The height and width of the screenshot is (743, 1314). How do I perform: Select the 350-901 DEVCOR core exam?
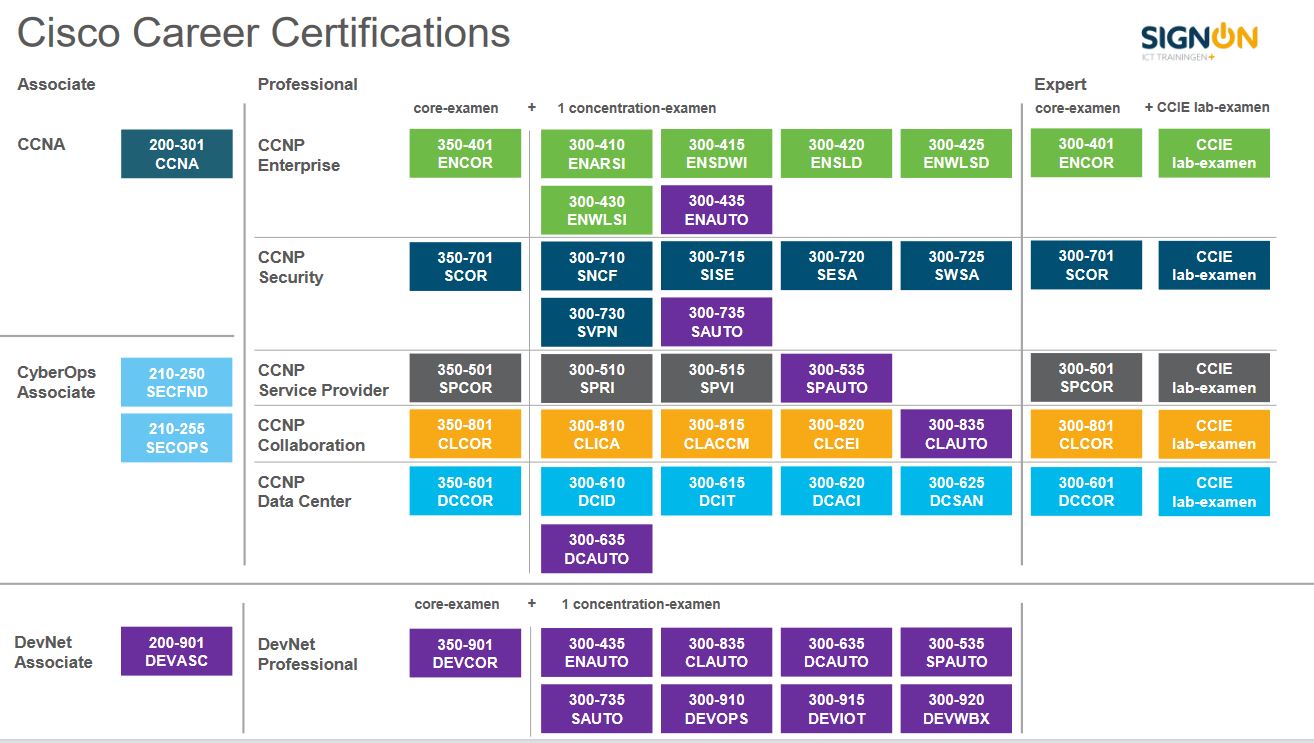465,652
